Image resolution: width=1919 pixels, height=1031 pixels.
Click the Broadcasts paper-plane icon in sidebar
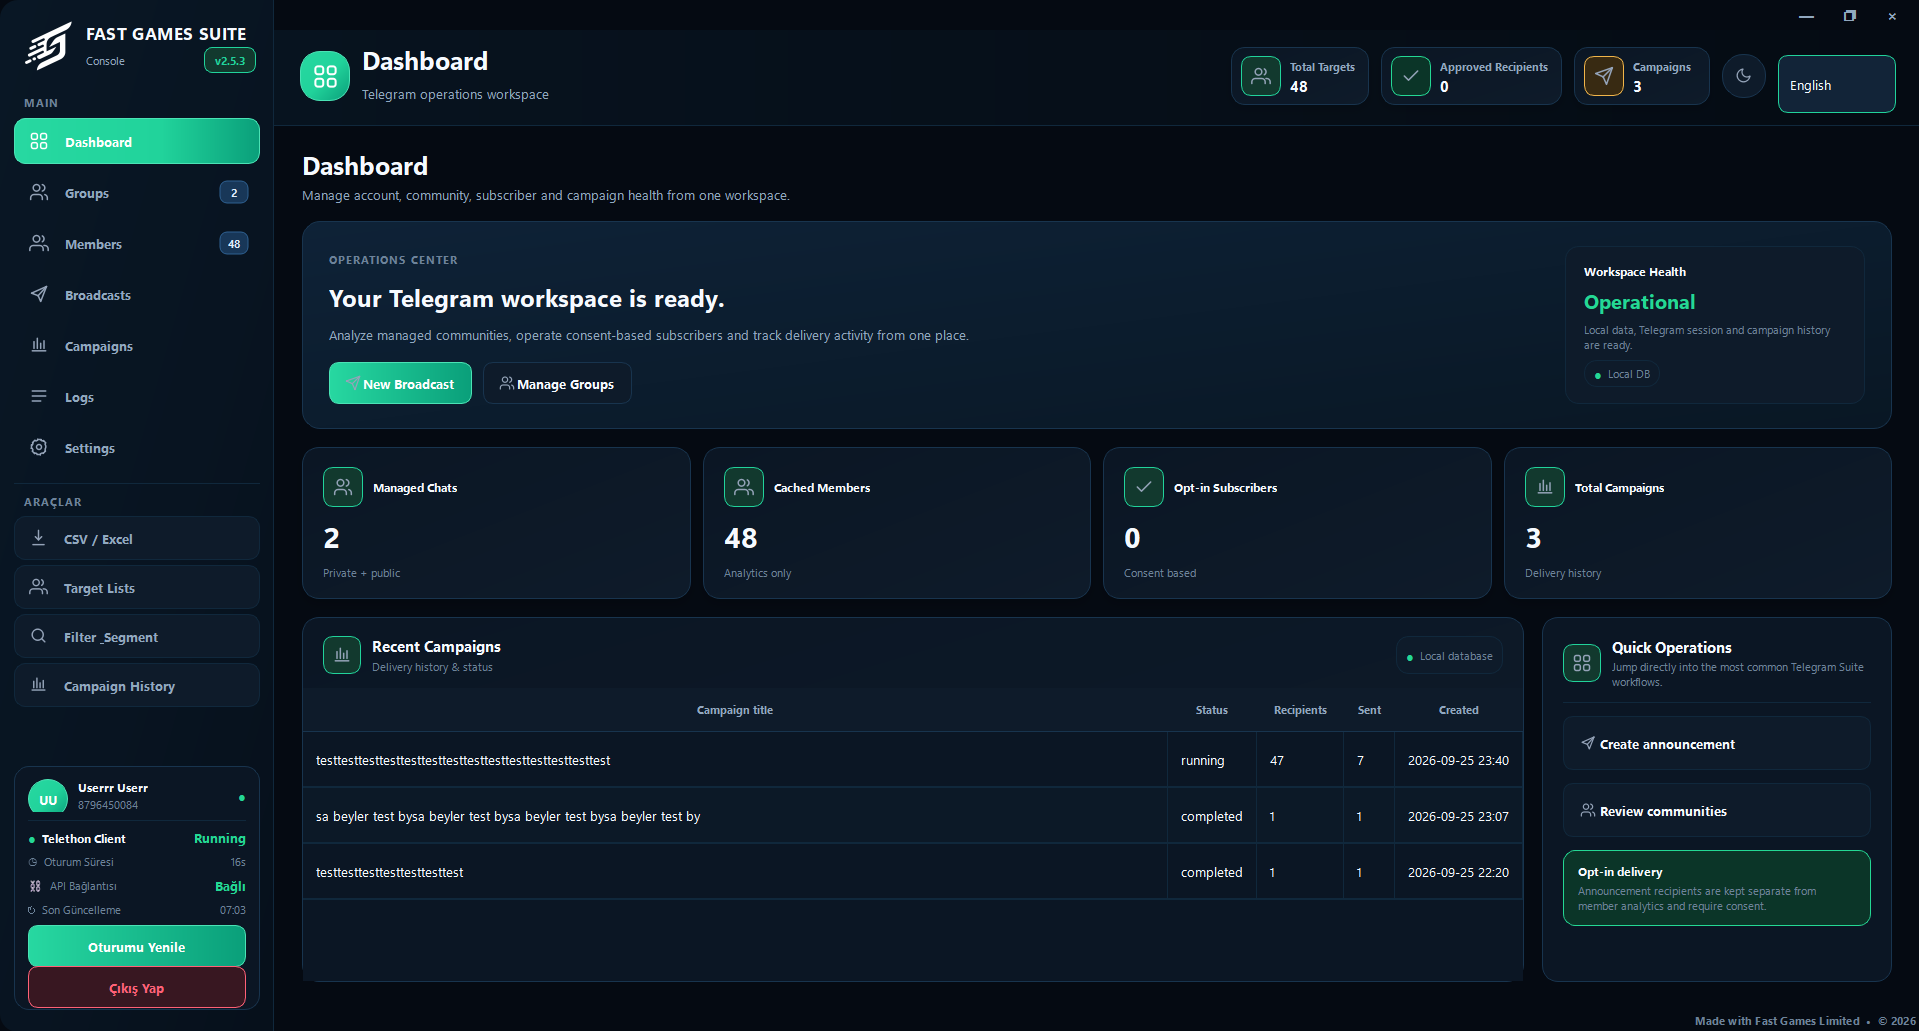pos(39,294)
